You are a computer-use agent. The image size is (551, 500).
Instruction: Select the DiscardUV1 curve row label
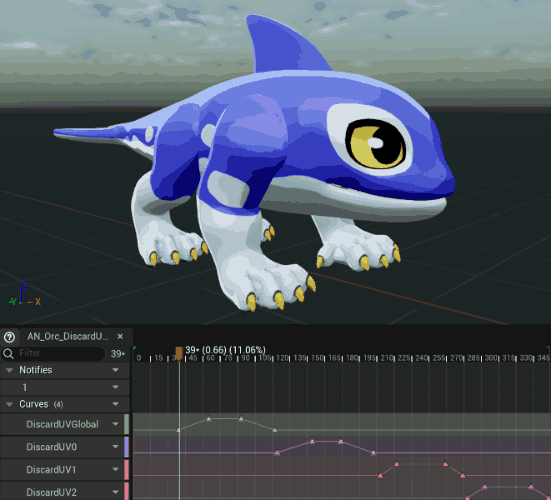point(51,470)
